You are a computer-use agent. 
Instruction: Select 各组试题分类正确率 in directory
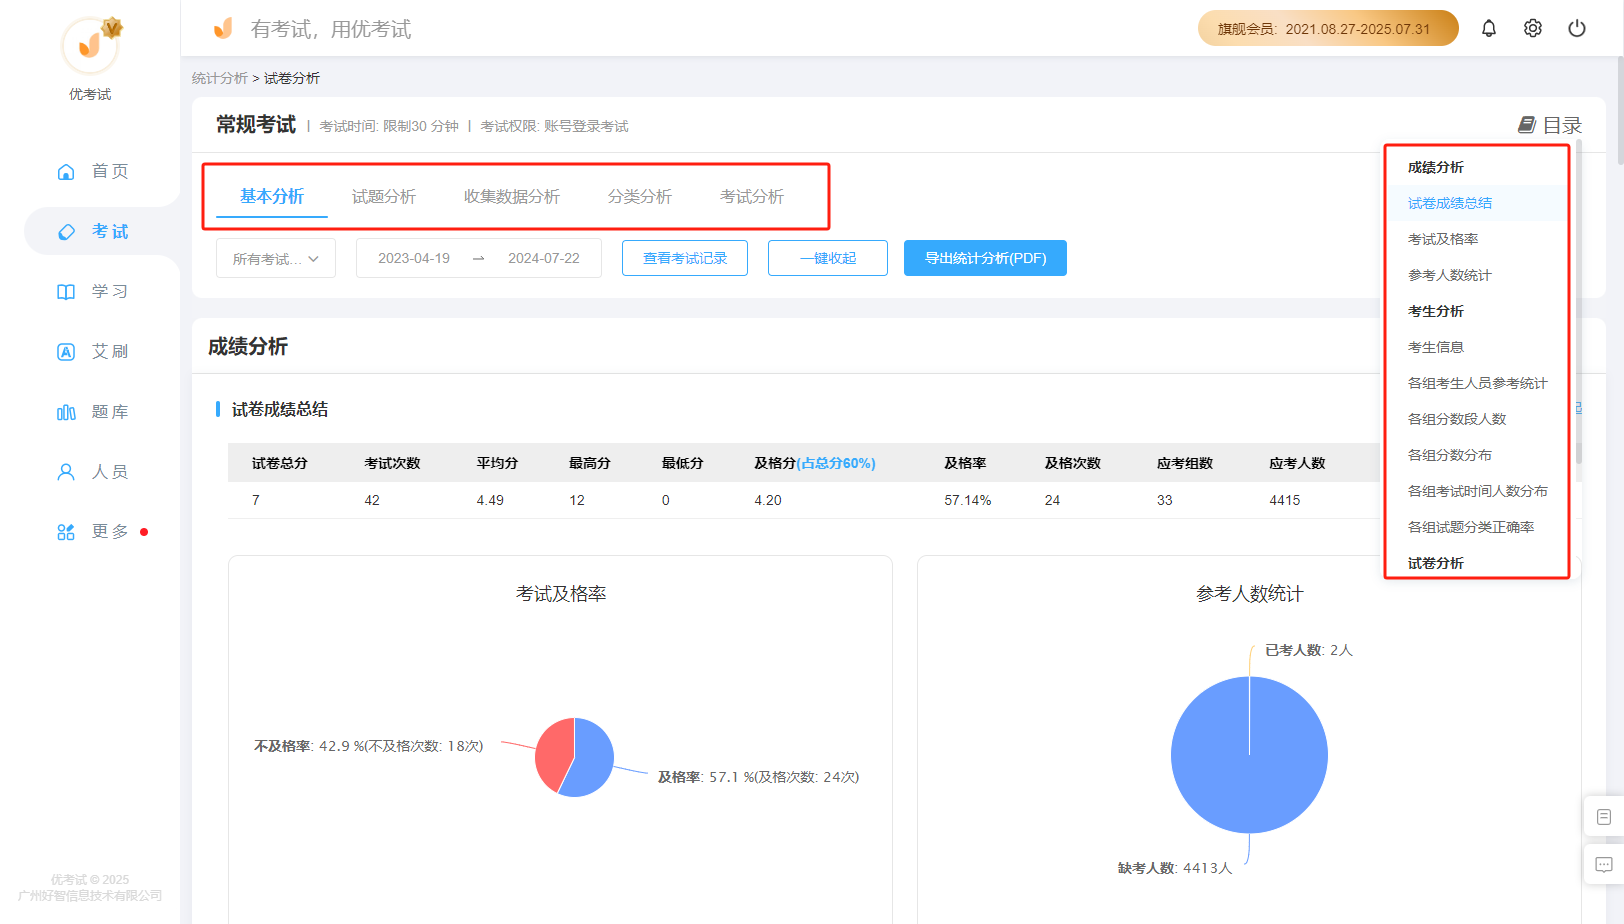(1471, 527)
